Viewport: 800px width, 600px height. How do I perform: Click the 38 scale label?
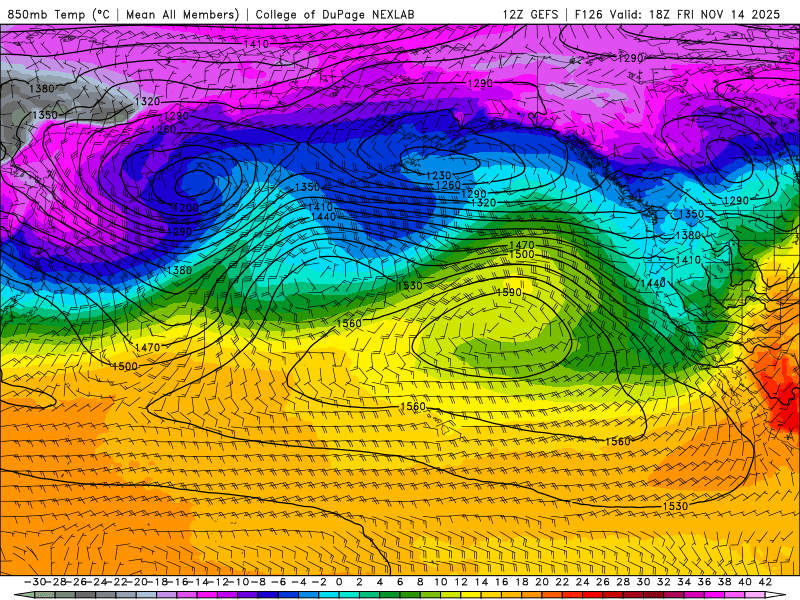point(724,582)
